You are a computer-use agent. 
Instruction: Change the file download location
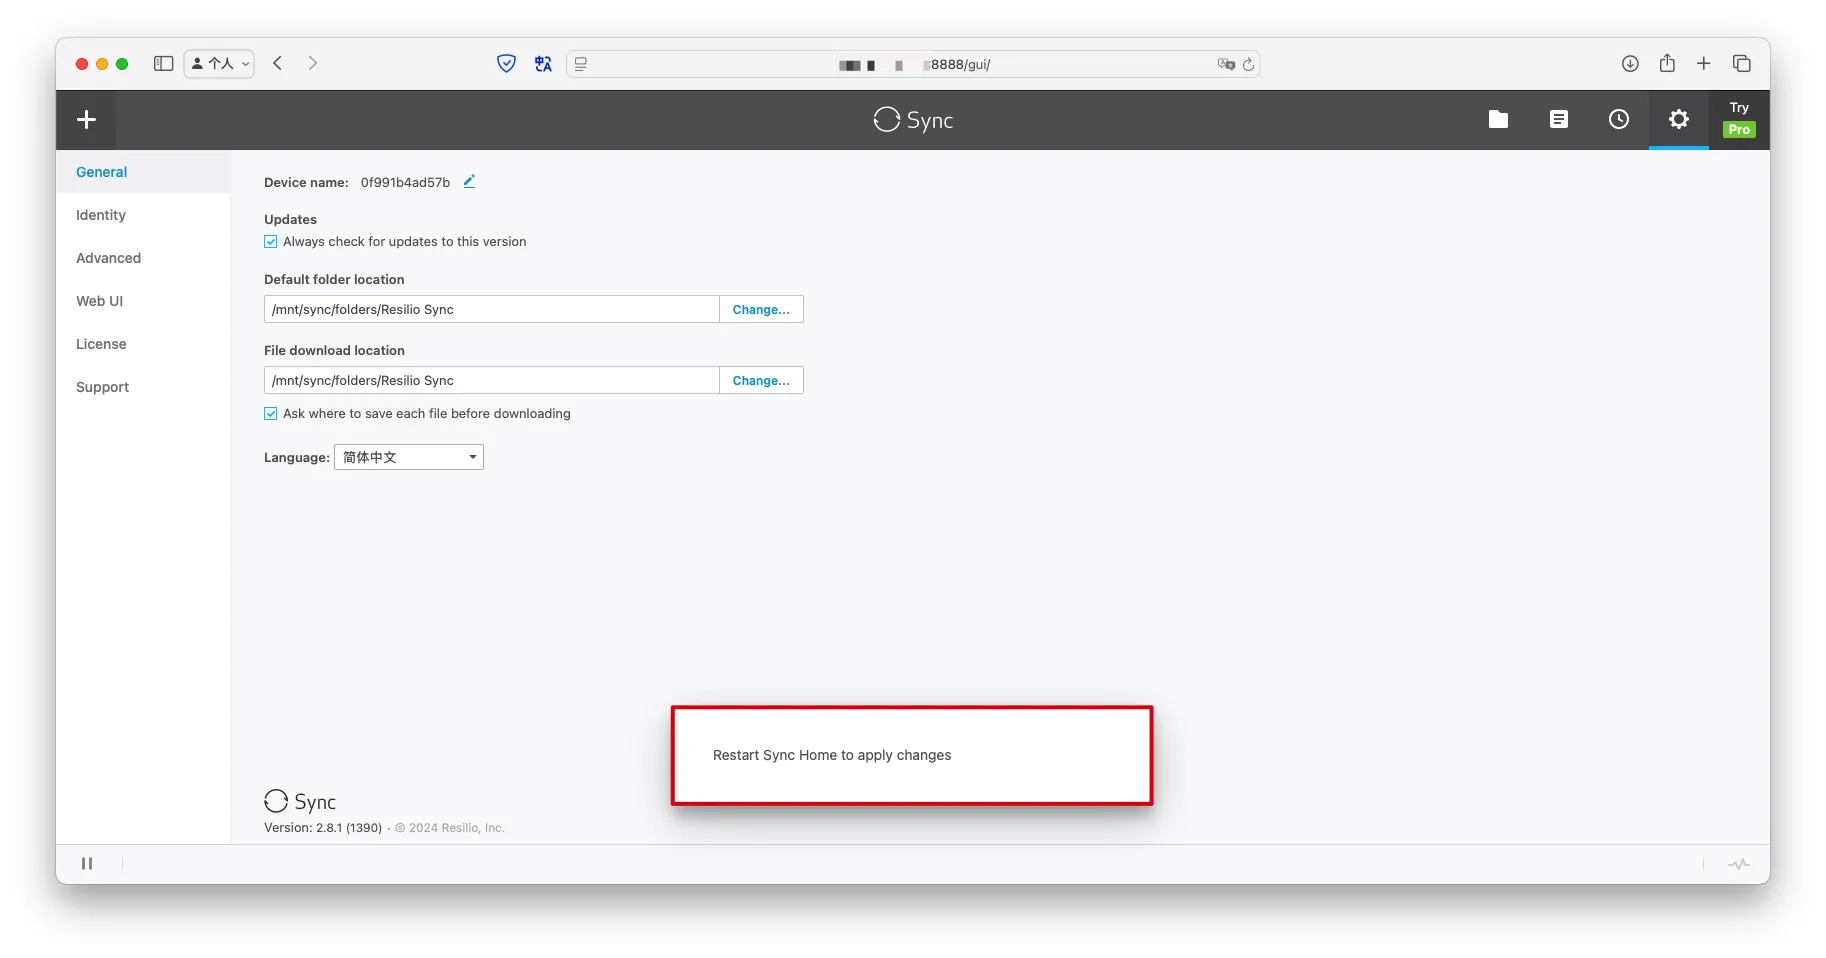tap(760, 381)
